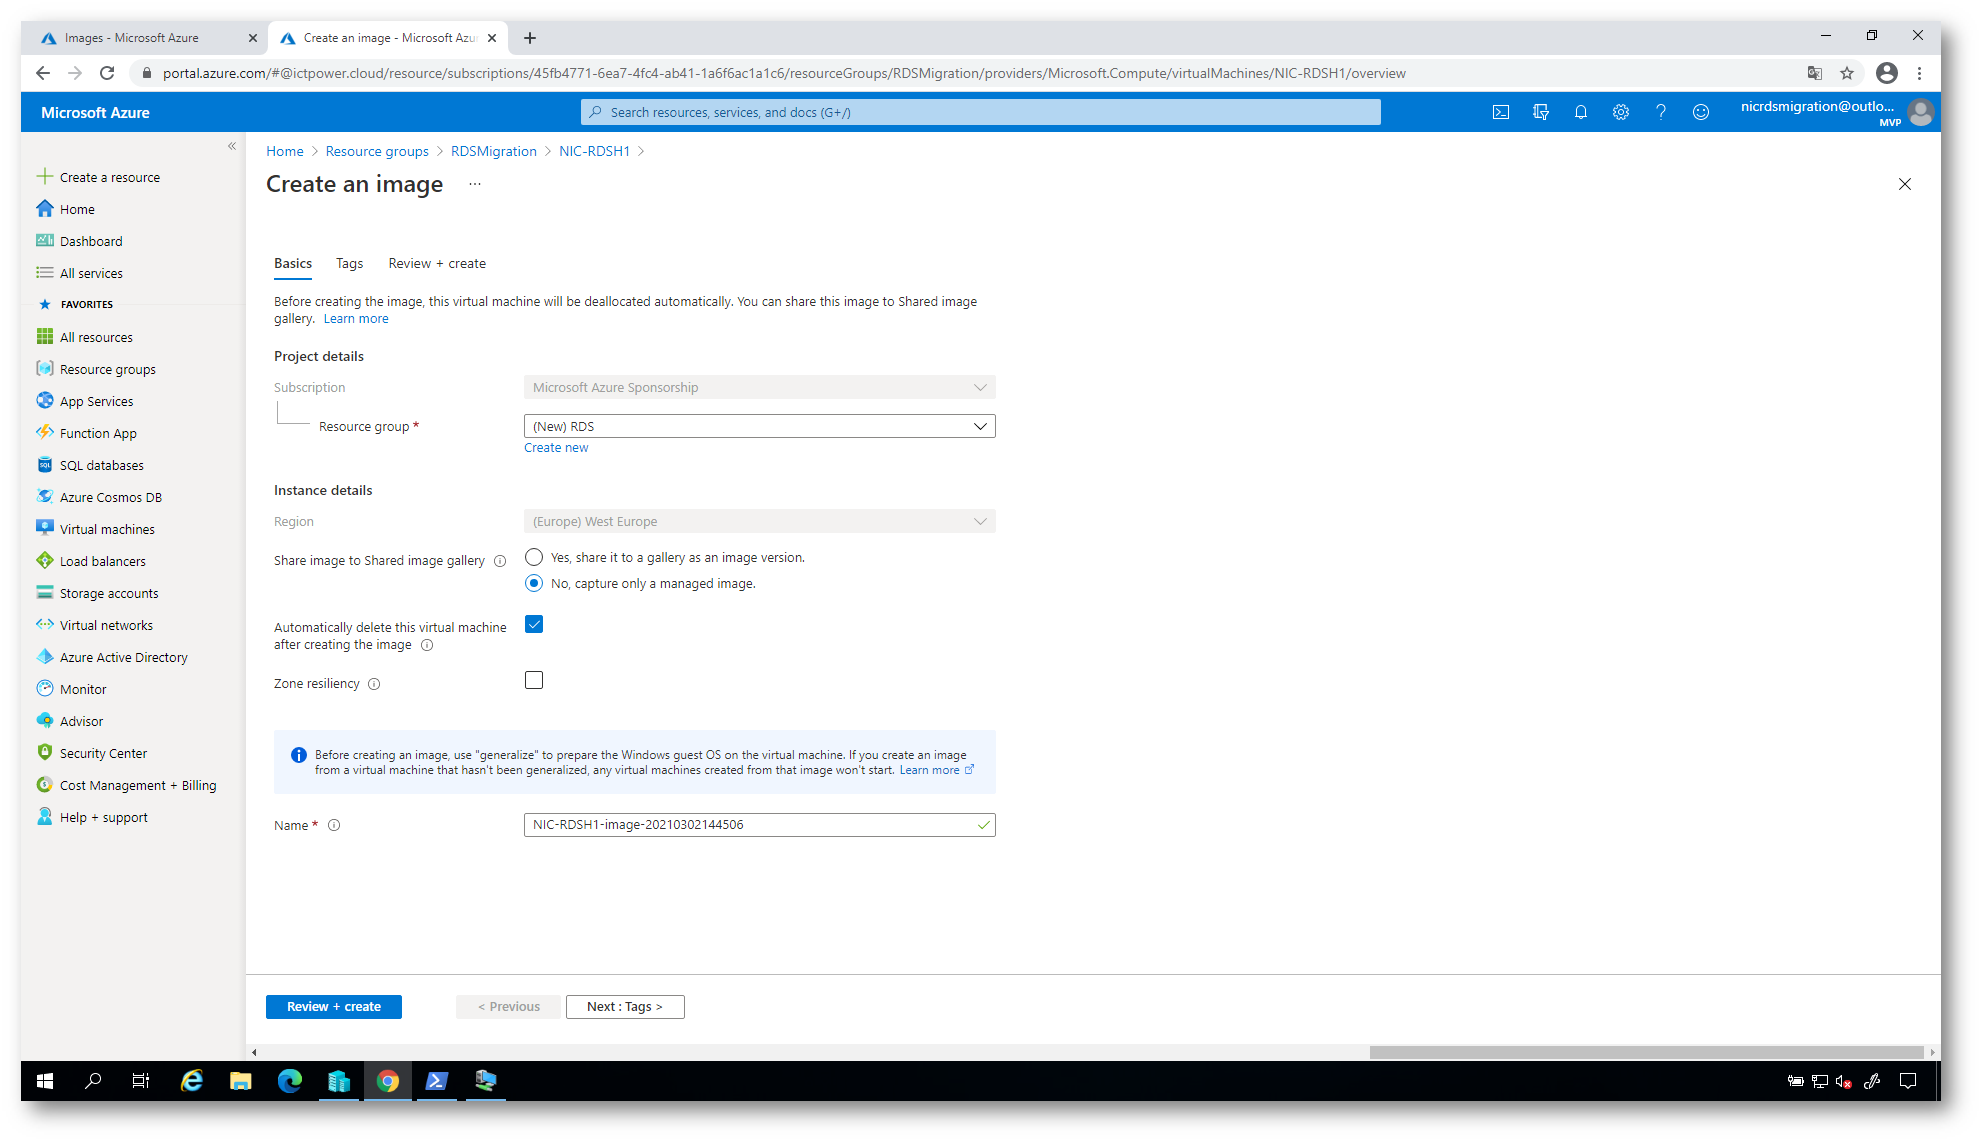Open the portal settings gear

[1620, 112]
